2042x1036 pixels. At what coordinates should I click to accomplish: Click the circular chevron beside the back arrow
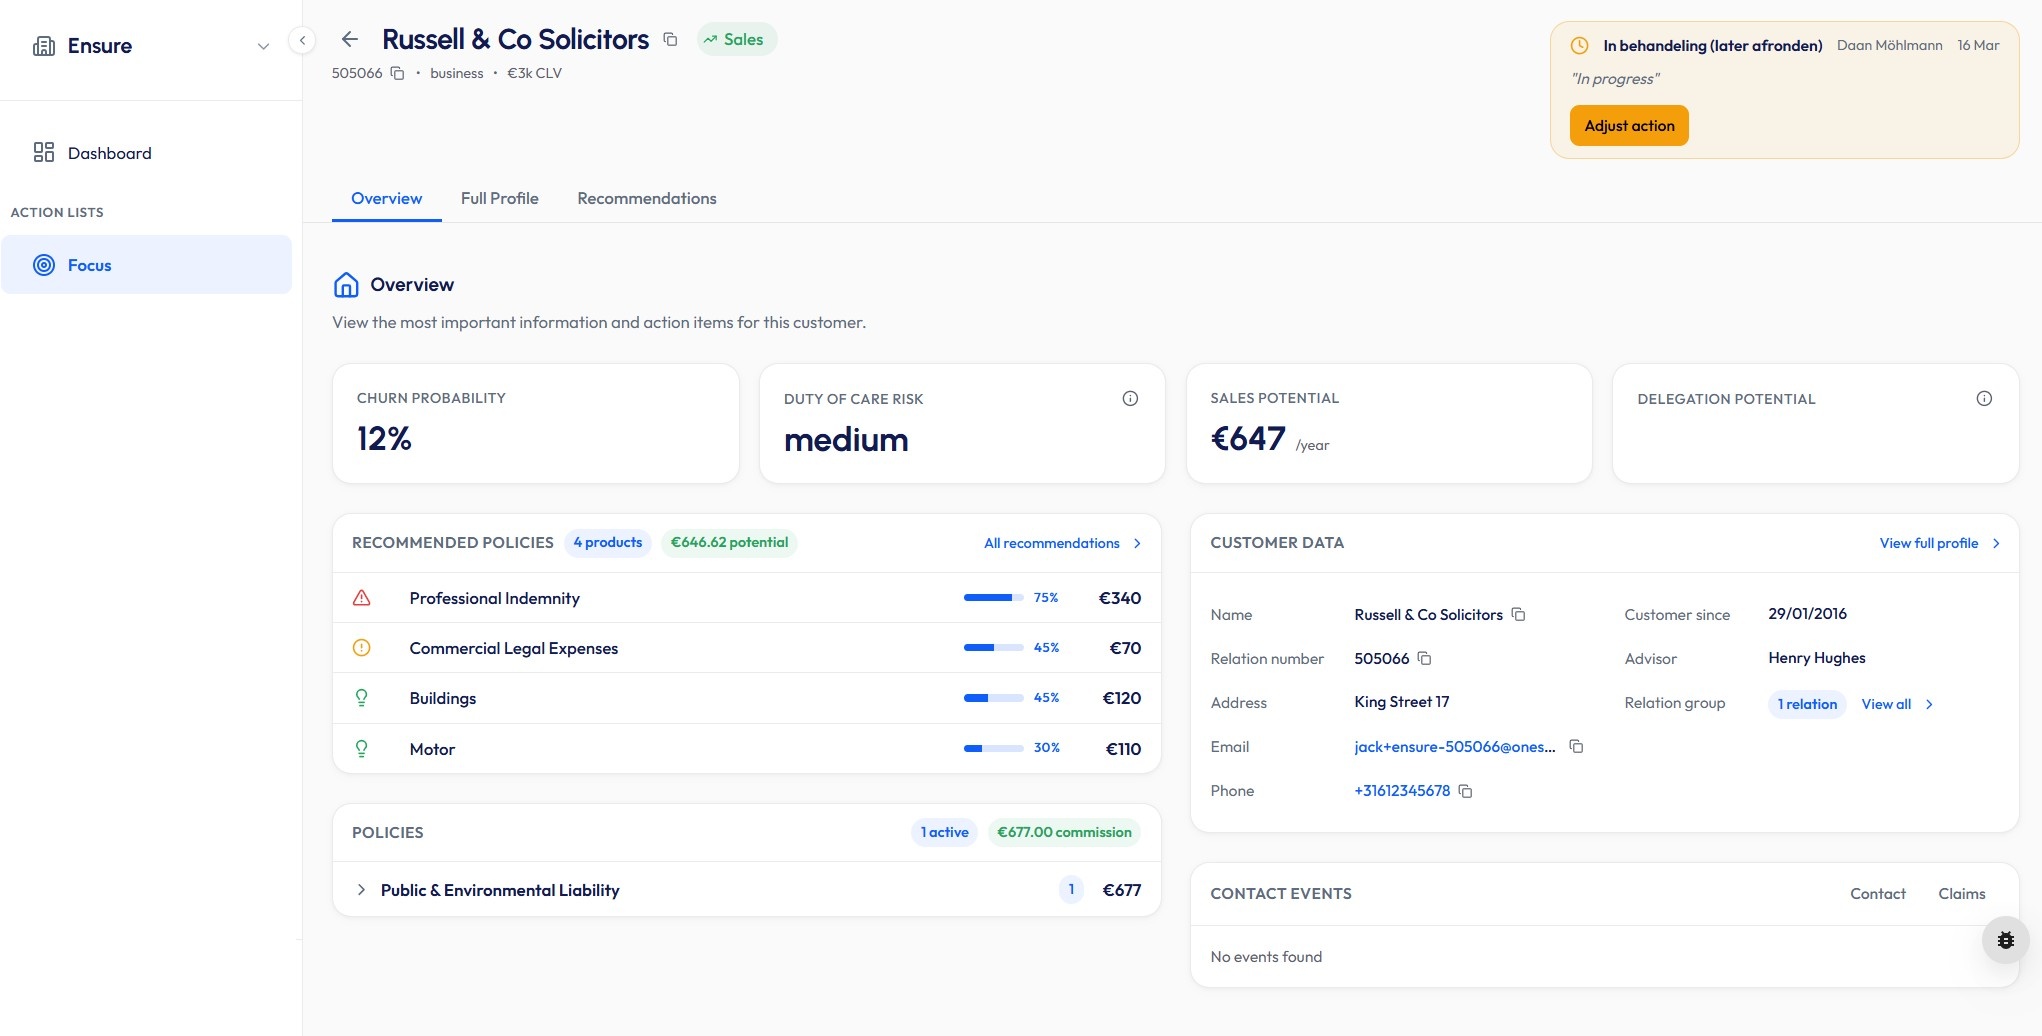coord(301,39)
